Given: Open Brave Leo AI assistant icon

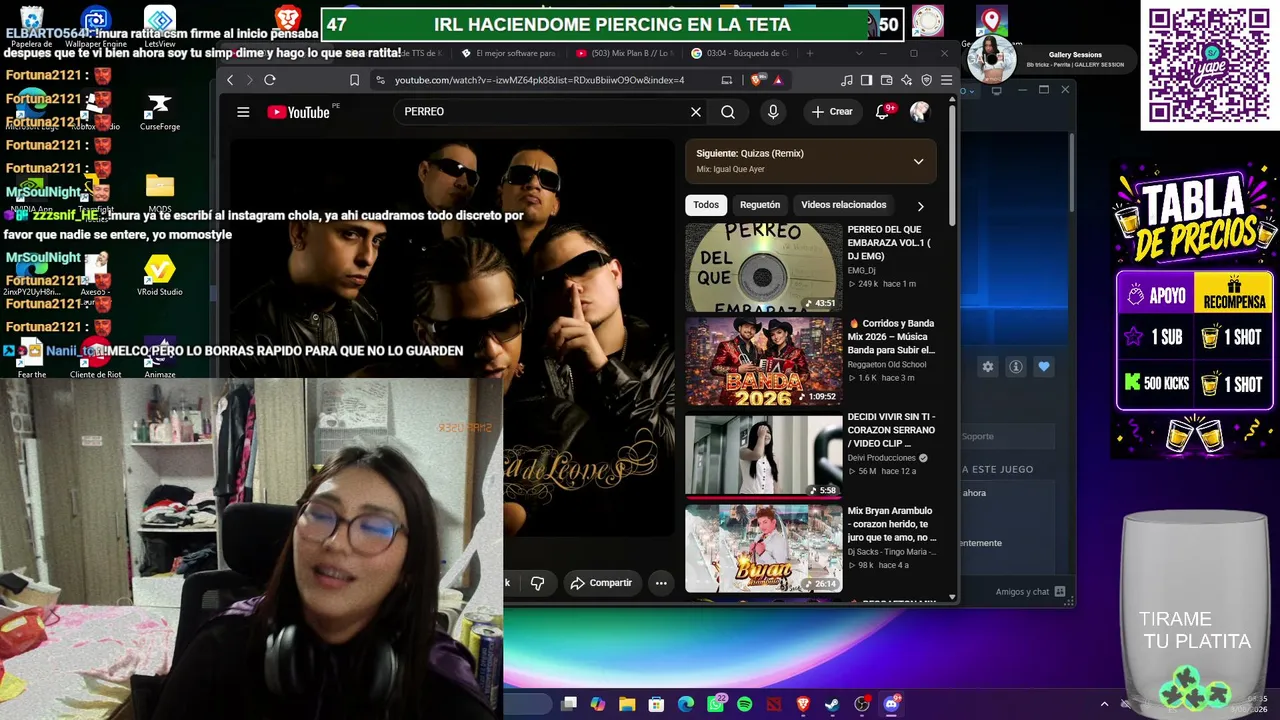Looking at the screenshot, I should (x=907, y=80).
